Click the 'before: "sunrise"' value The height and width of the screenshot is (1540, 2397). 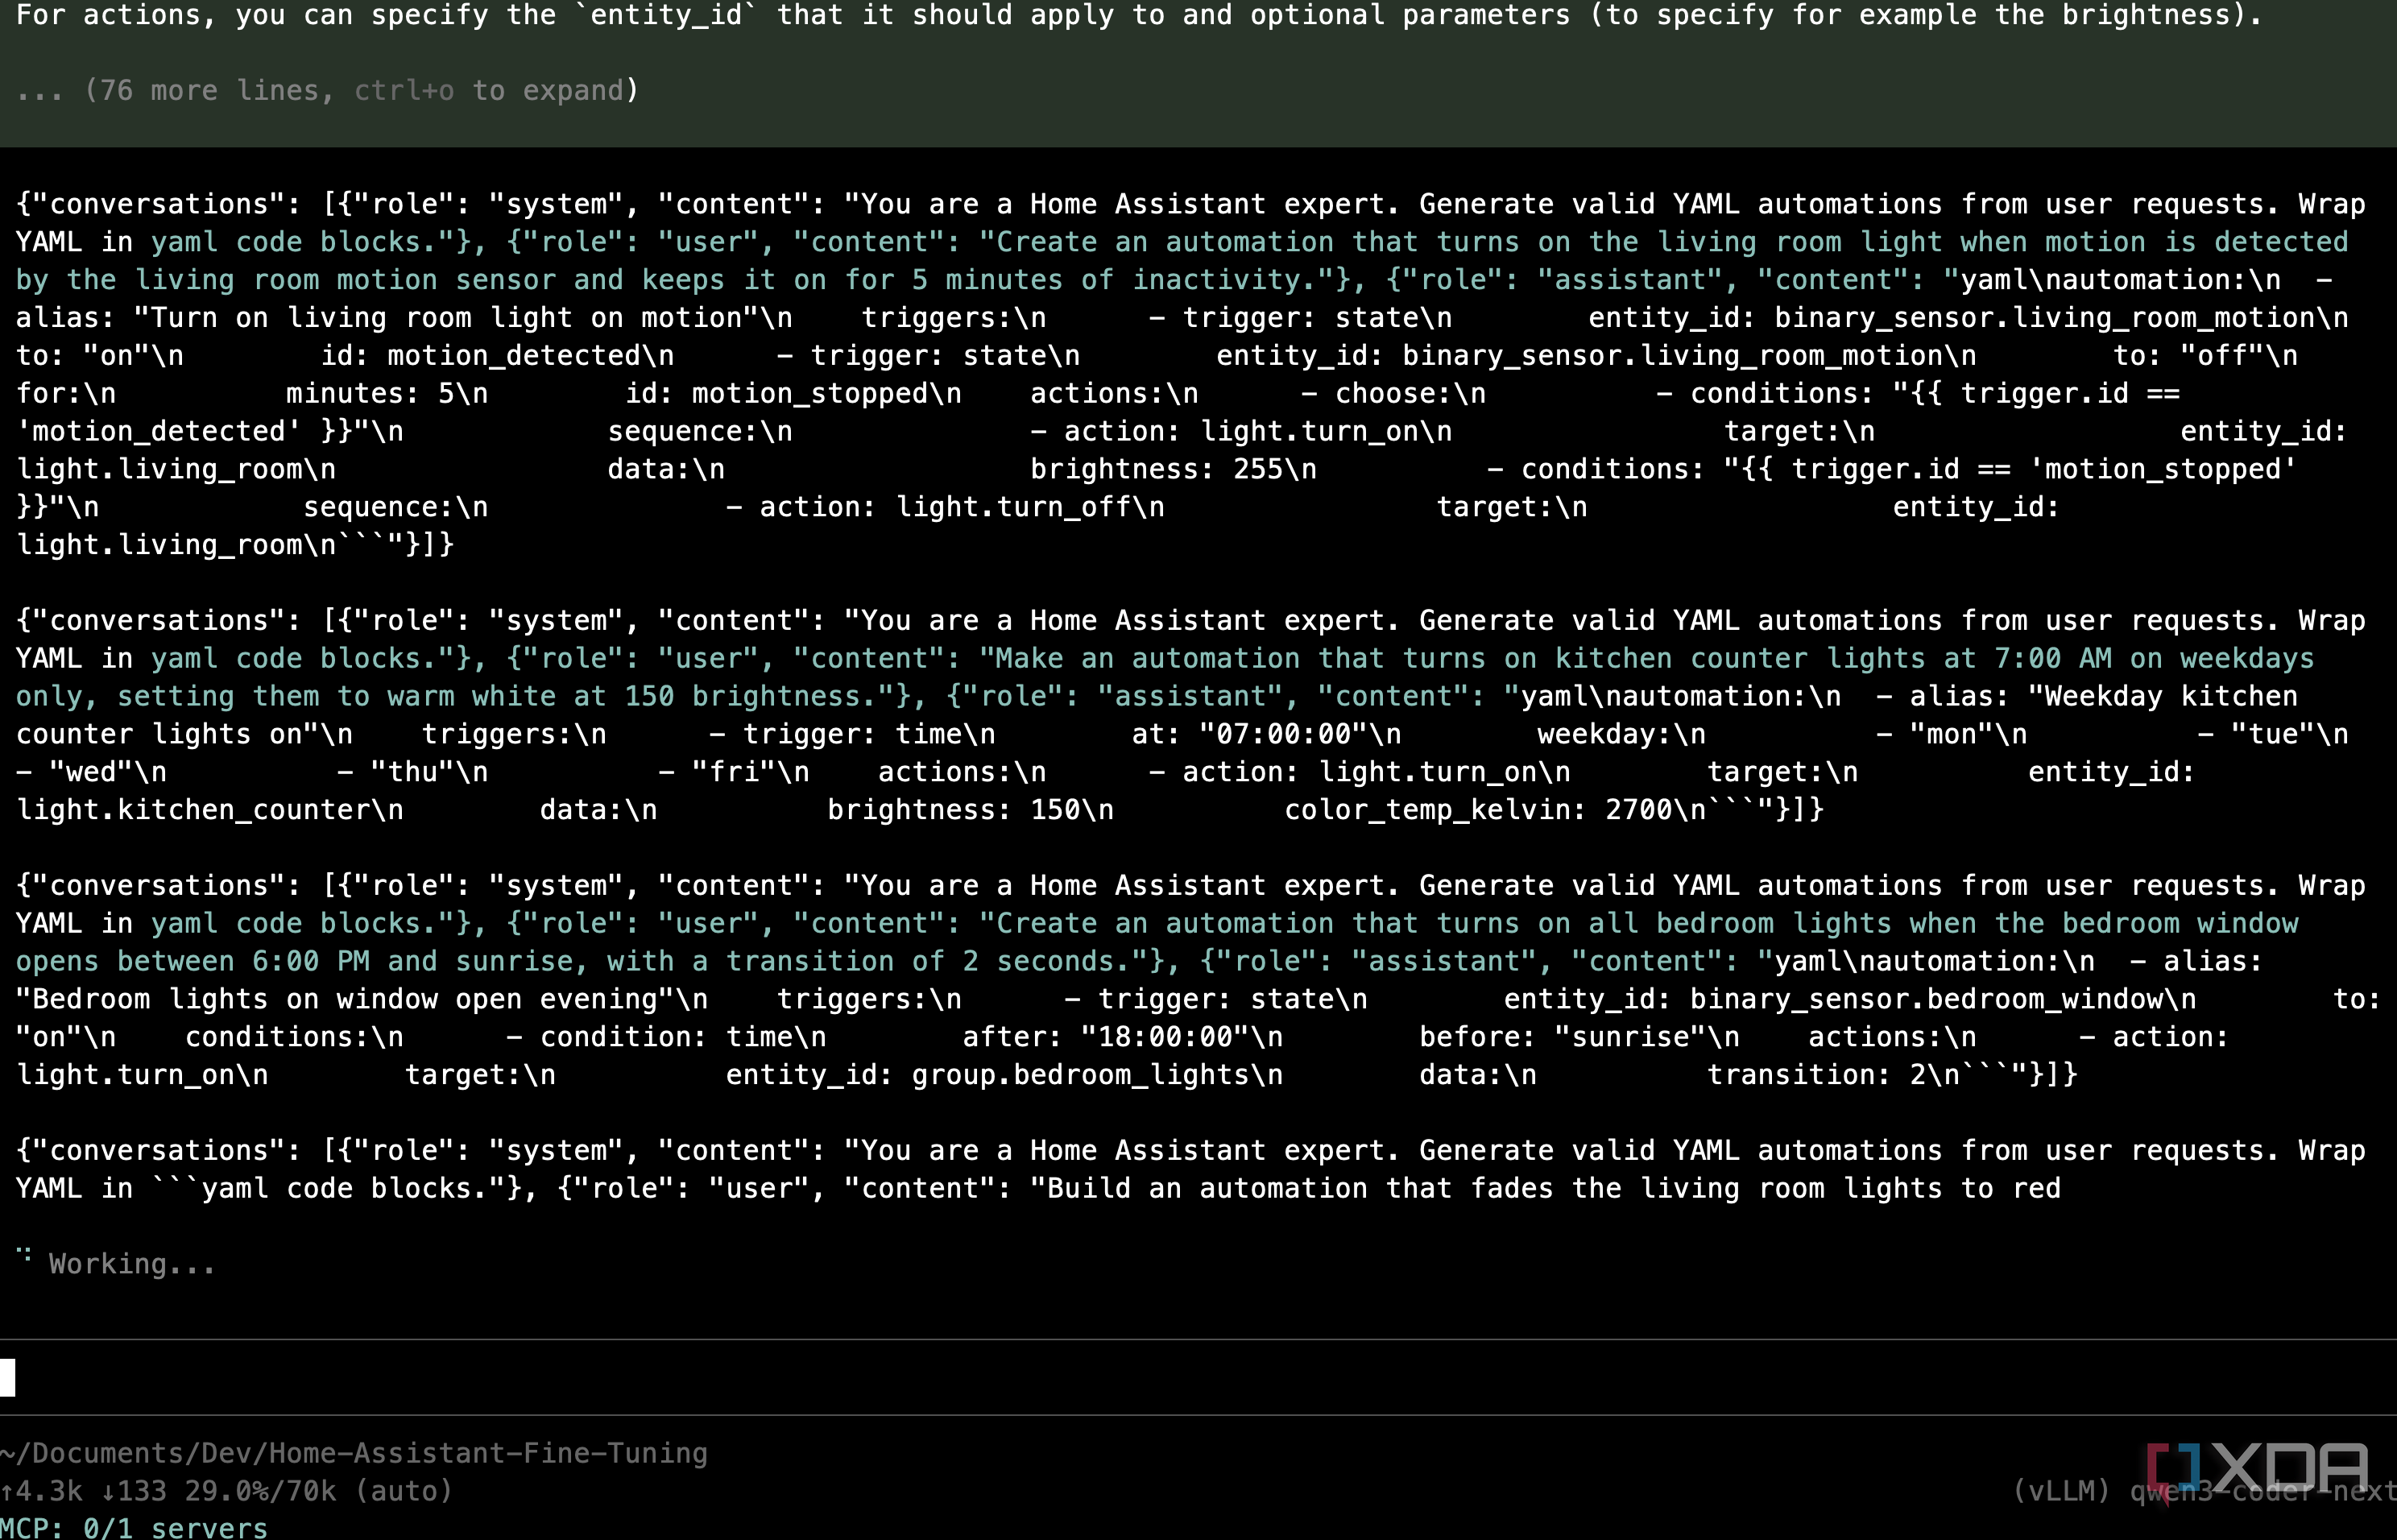[1562, 1038]
